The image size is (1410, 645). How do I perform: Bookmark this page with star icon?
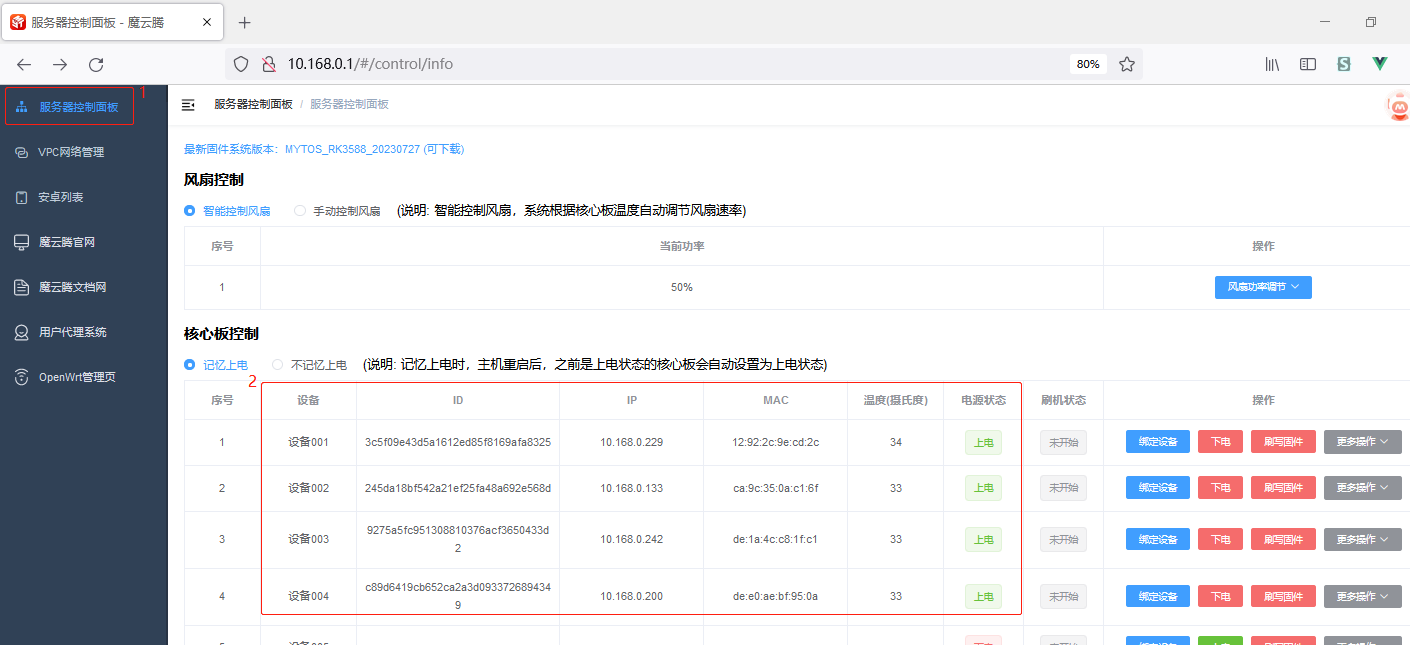coord(1127,64)
